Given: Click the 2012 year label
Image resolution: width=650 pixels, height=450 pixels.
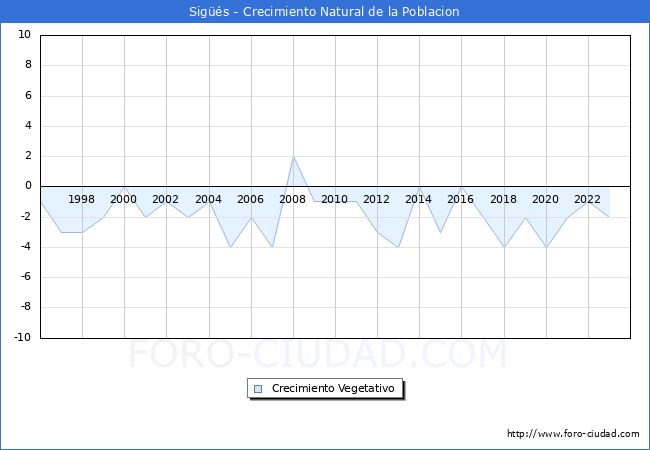Looking at the screenshot, I should coord(376,199).
